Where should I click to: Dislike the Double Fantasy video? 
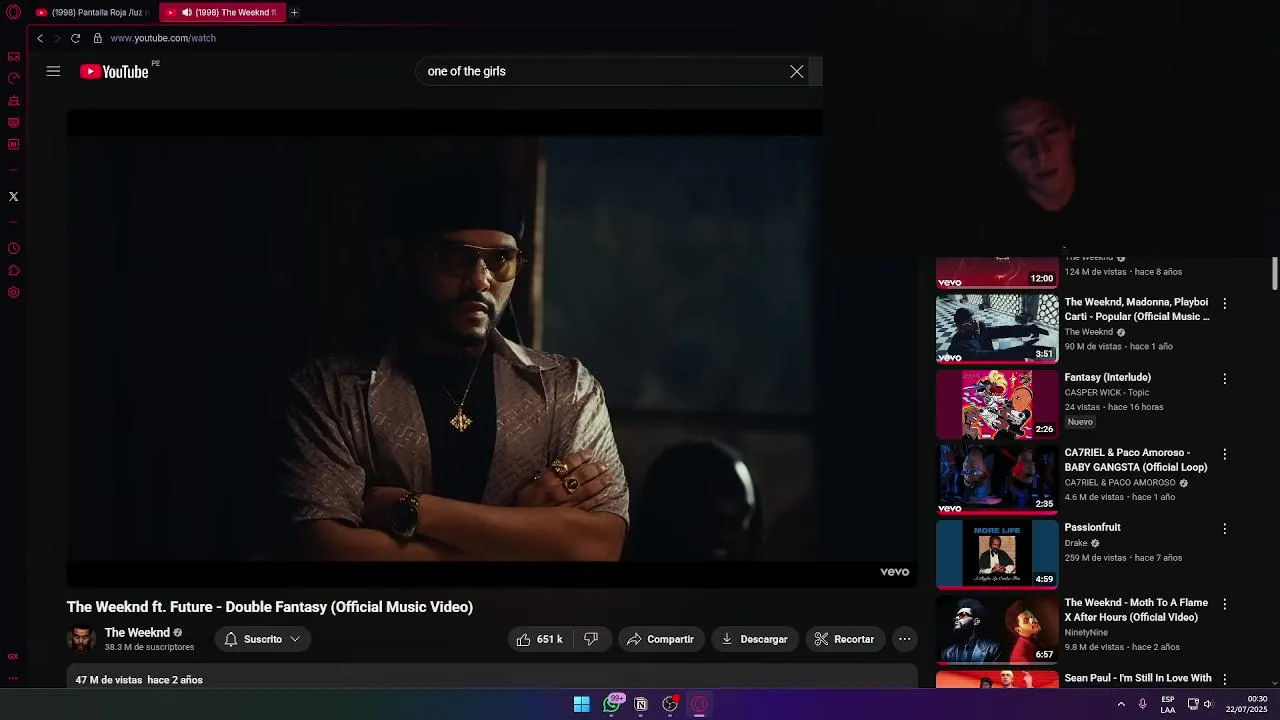[x=591, y=639]
